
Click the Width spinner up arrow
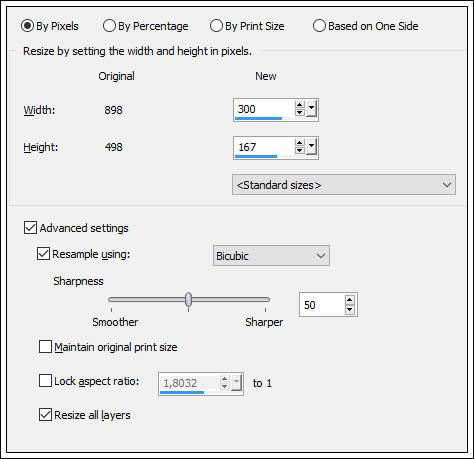tap(299, 105)
